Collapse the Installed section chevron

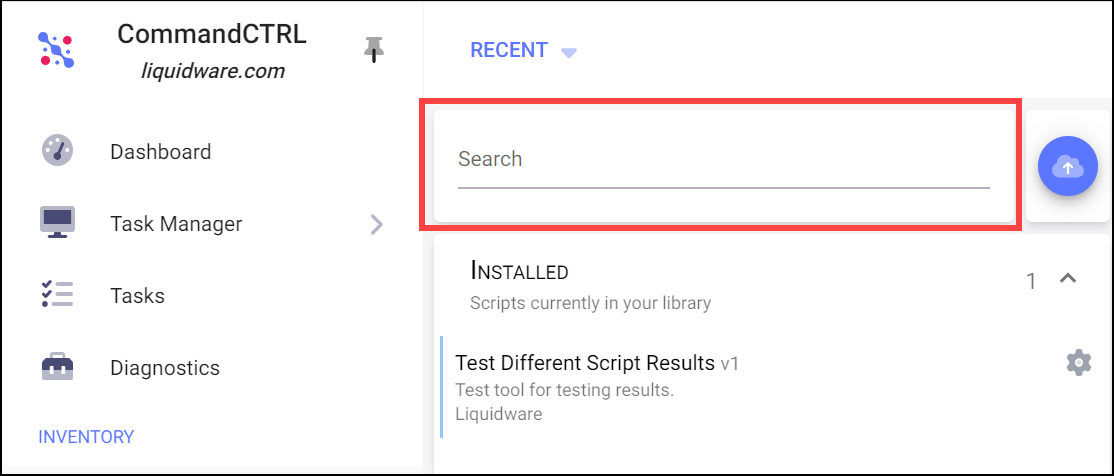tap(1067, 278)
